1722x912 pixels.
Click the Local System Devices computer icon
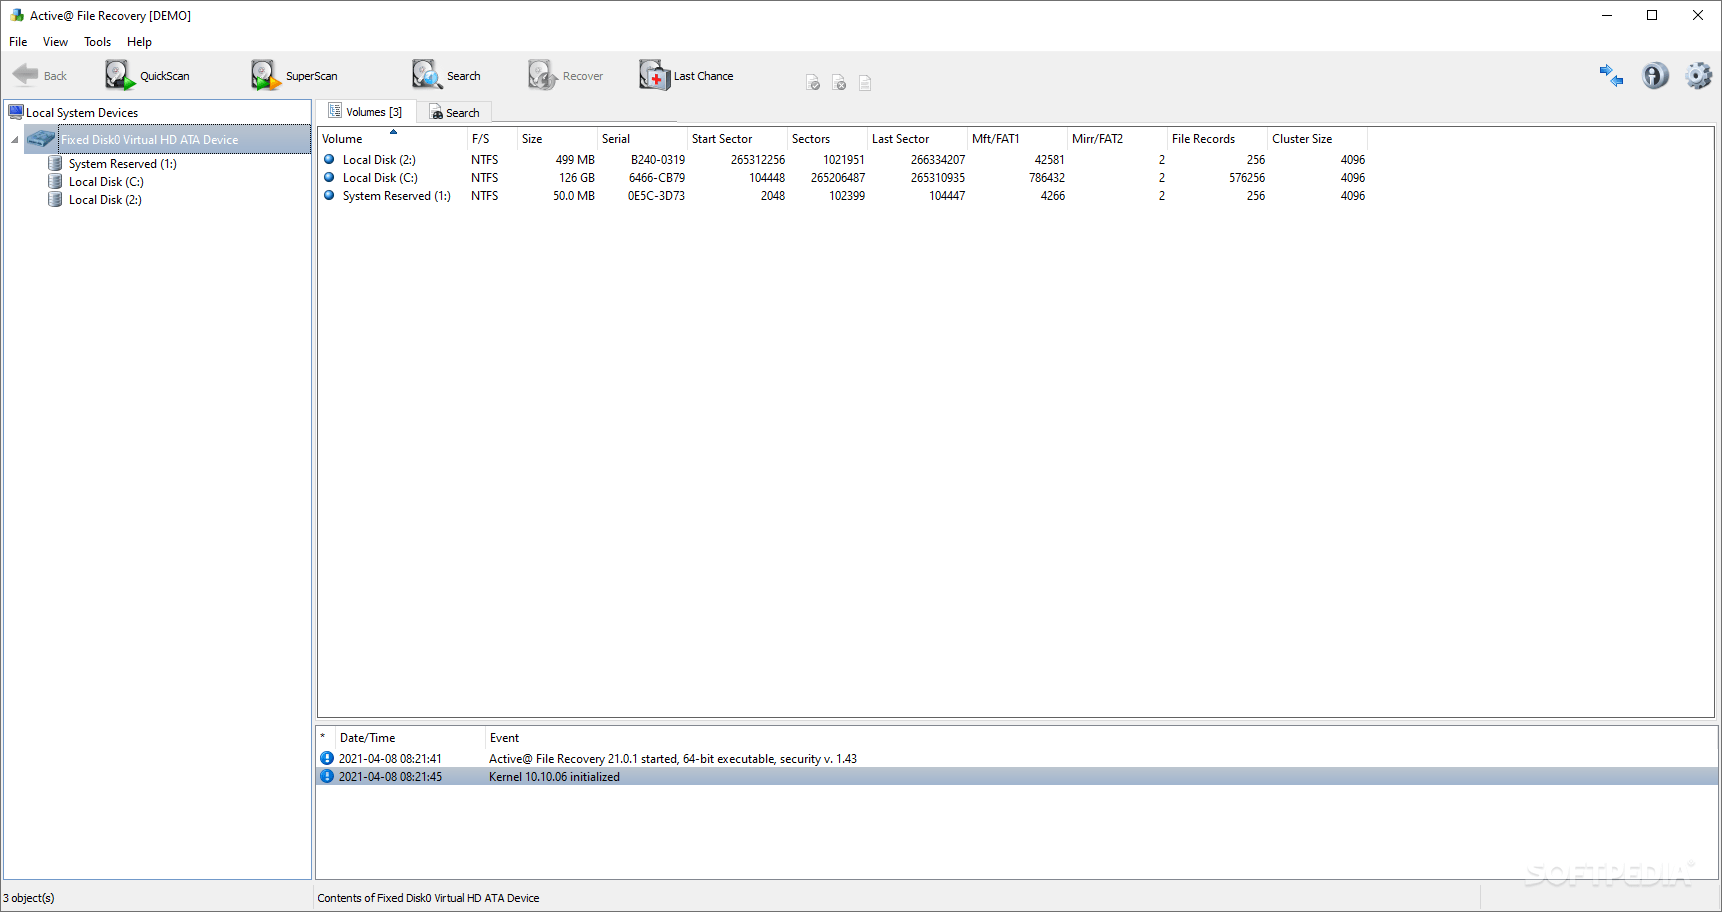point(16,112)
